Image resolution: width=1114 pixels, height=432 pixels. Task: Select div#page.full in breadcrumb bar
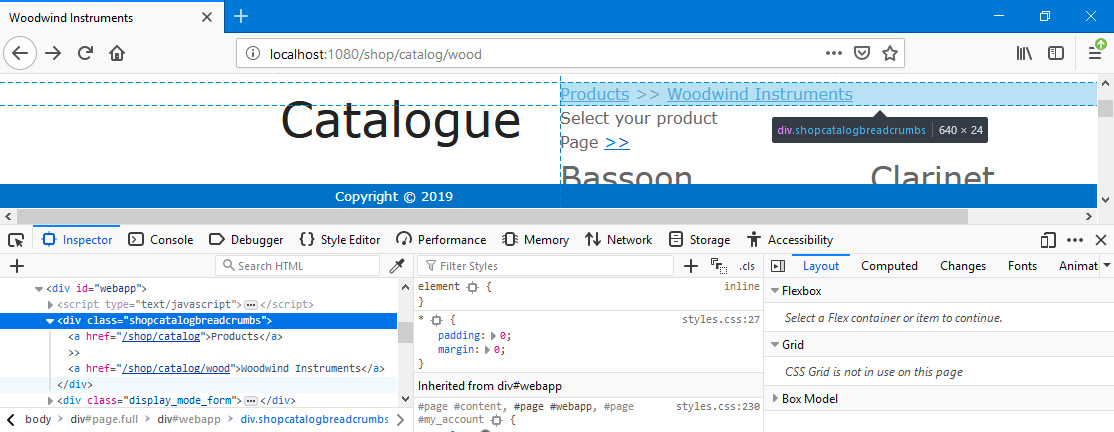104,419
